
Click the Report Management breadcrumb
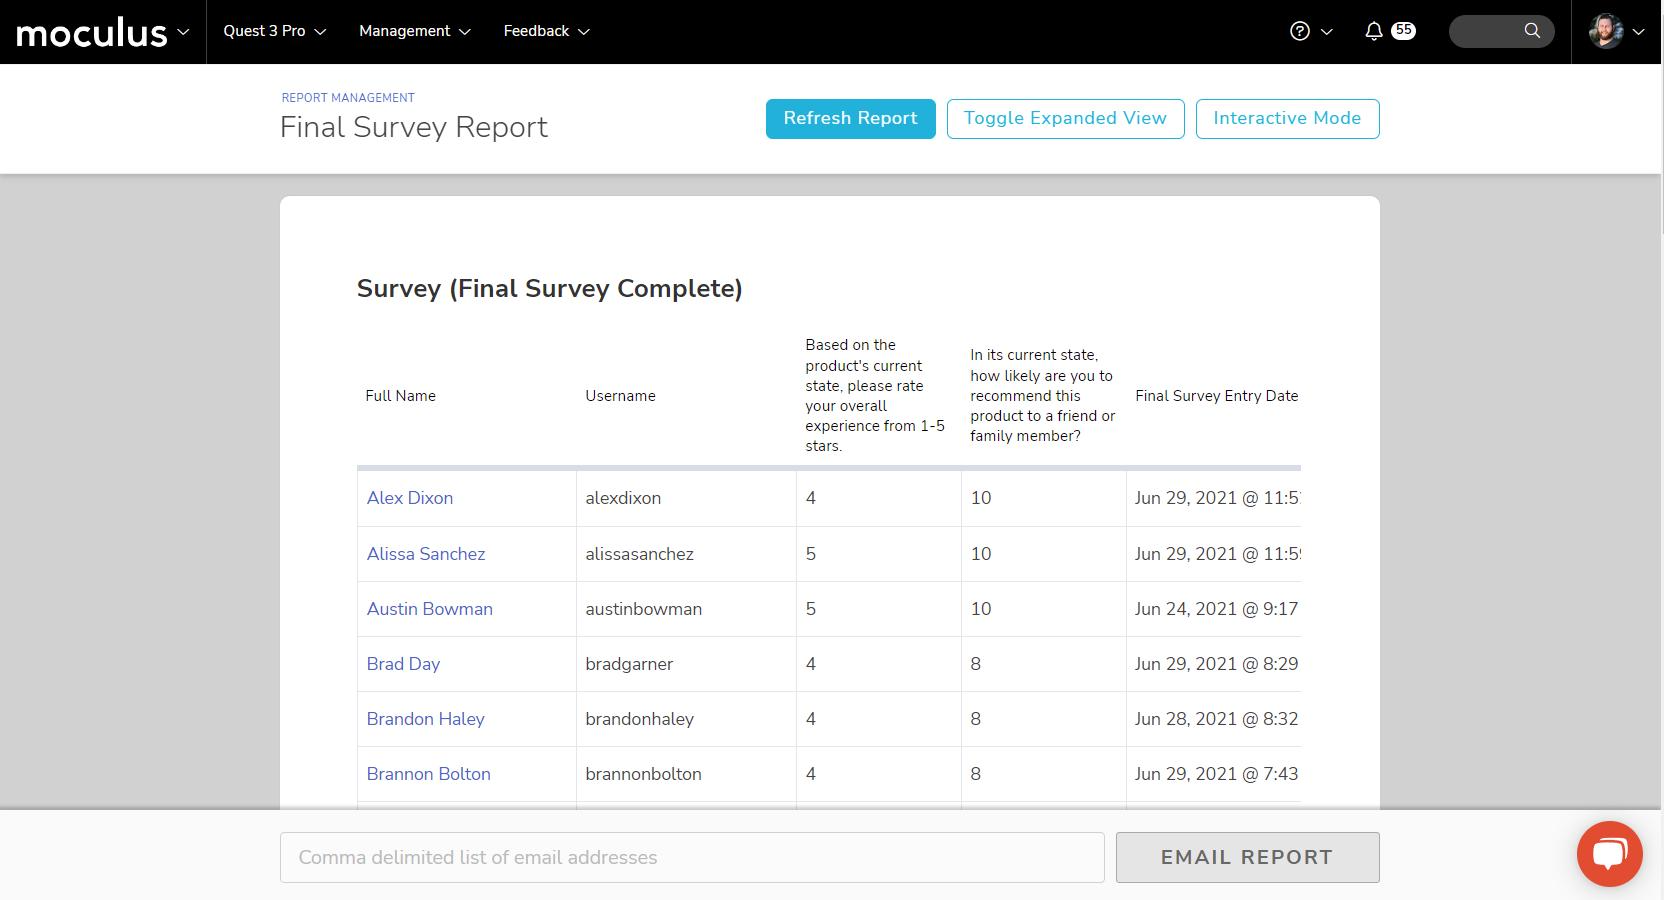tap(348, 97)
